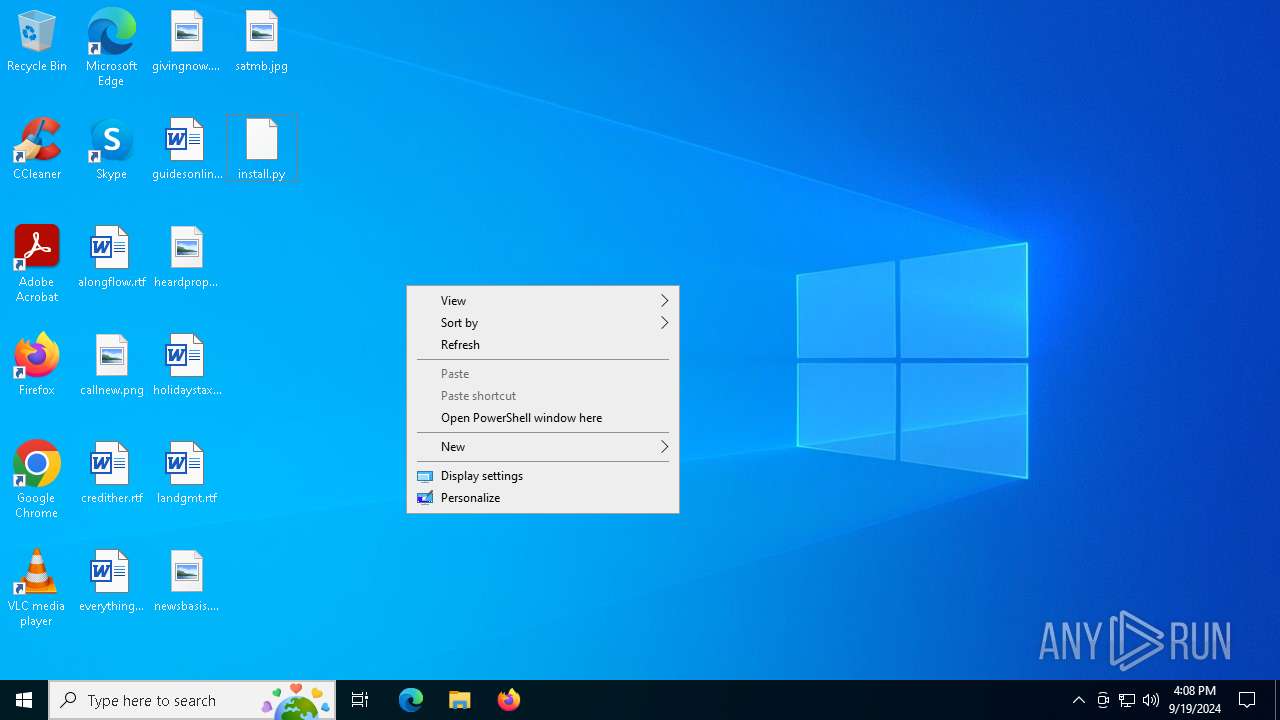Click the Type here to search box
The image size is (1280, 720).
[x=192, y=700]
